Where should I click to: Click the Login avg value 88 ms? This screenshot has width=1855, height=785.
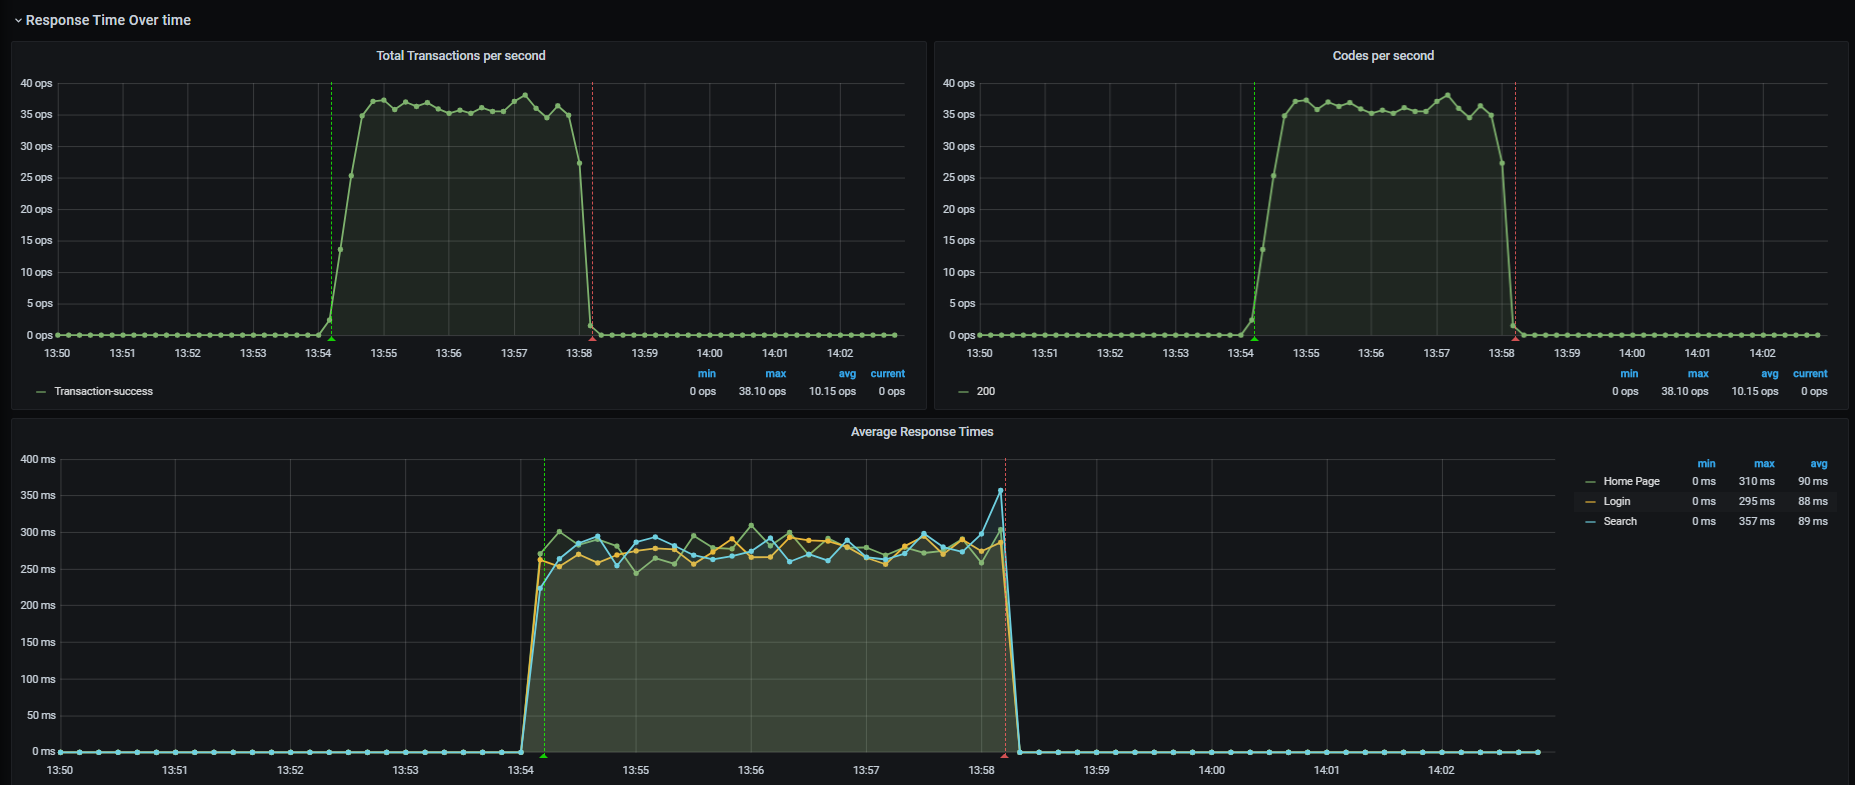click(1813, 502)
